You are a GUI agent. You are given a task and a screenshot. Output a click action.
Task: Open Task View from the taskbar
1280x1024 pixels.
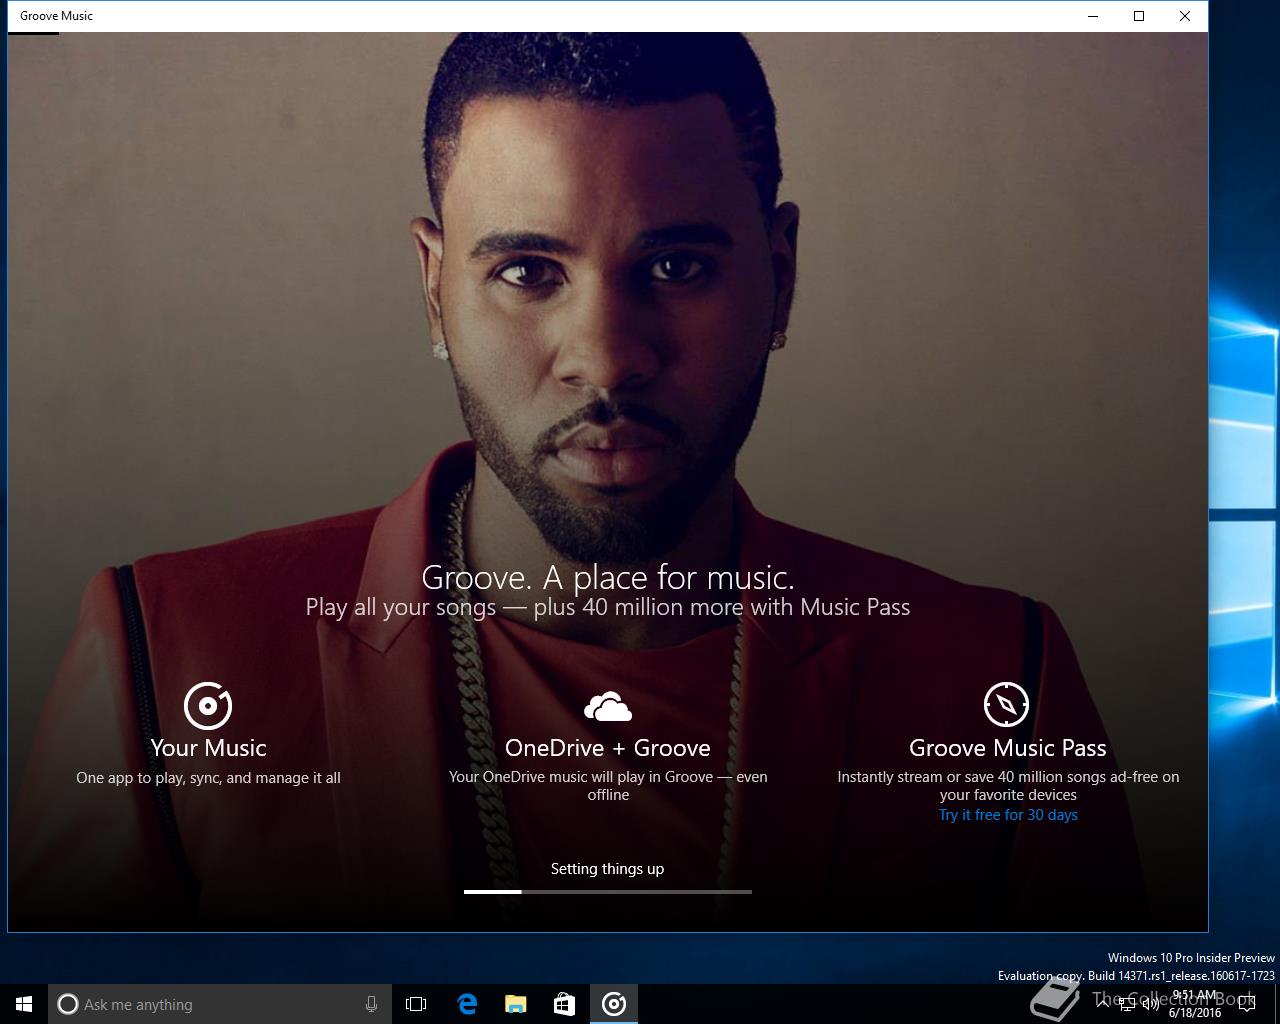tap(416, 1004)
